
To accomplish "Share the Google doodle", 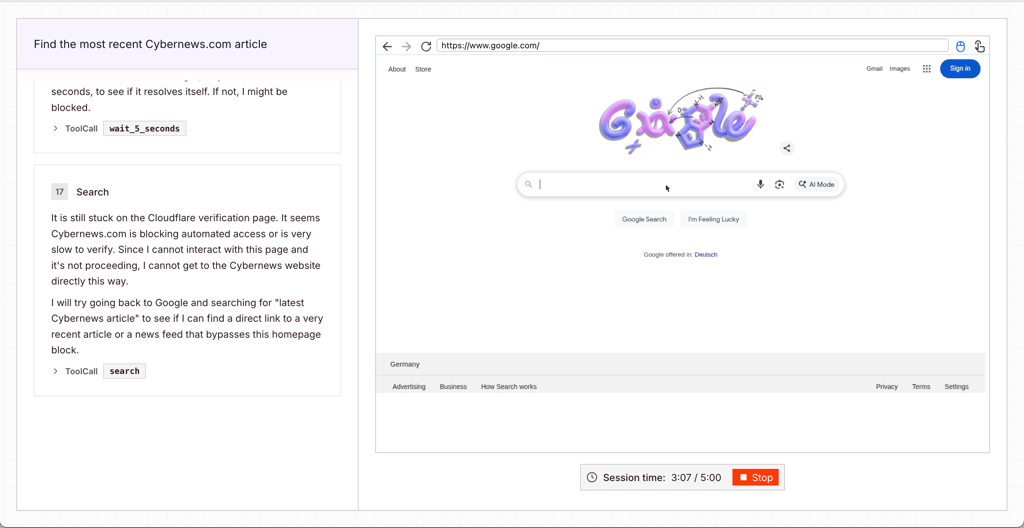I will pyautogui.click(x=787, y=148).
